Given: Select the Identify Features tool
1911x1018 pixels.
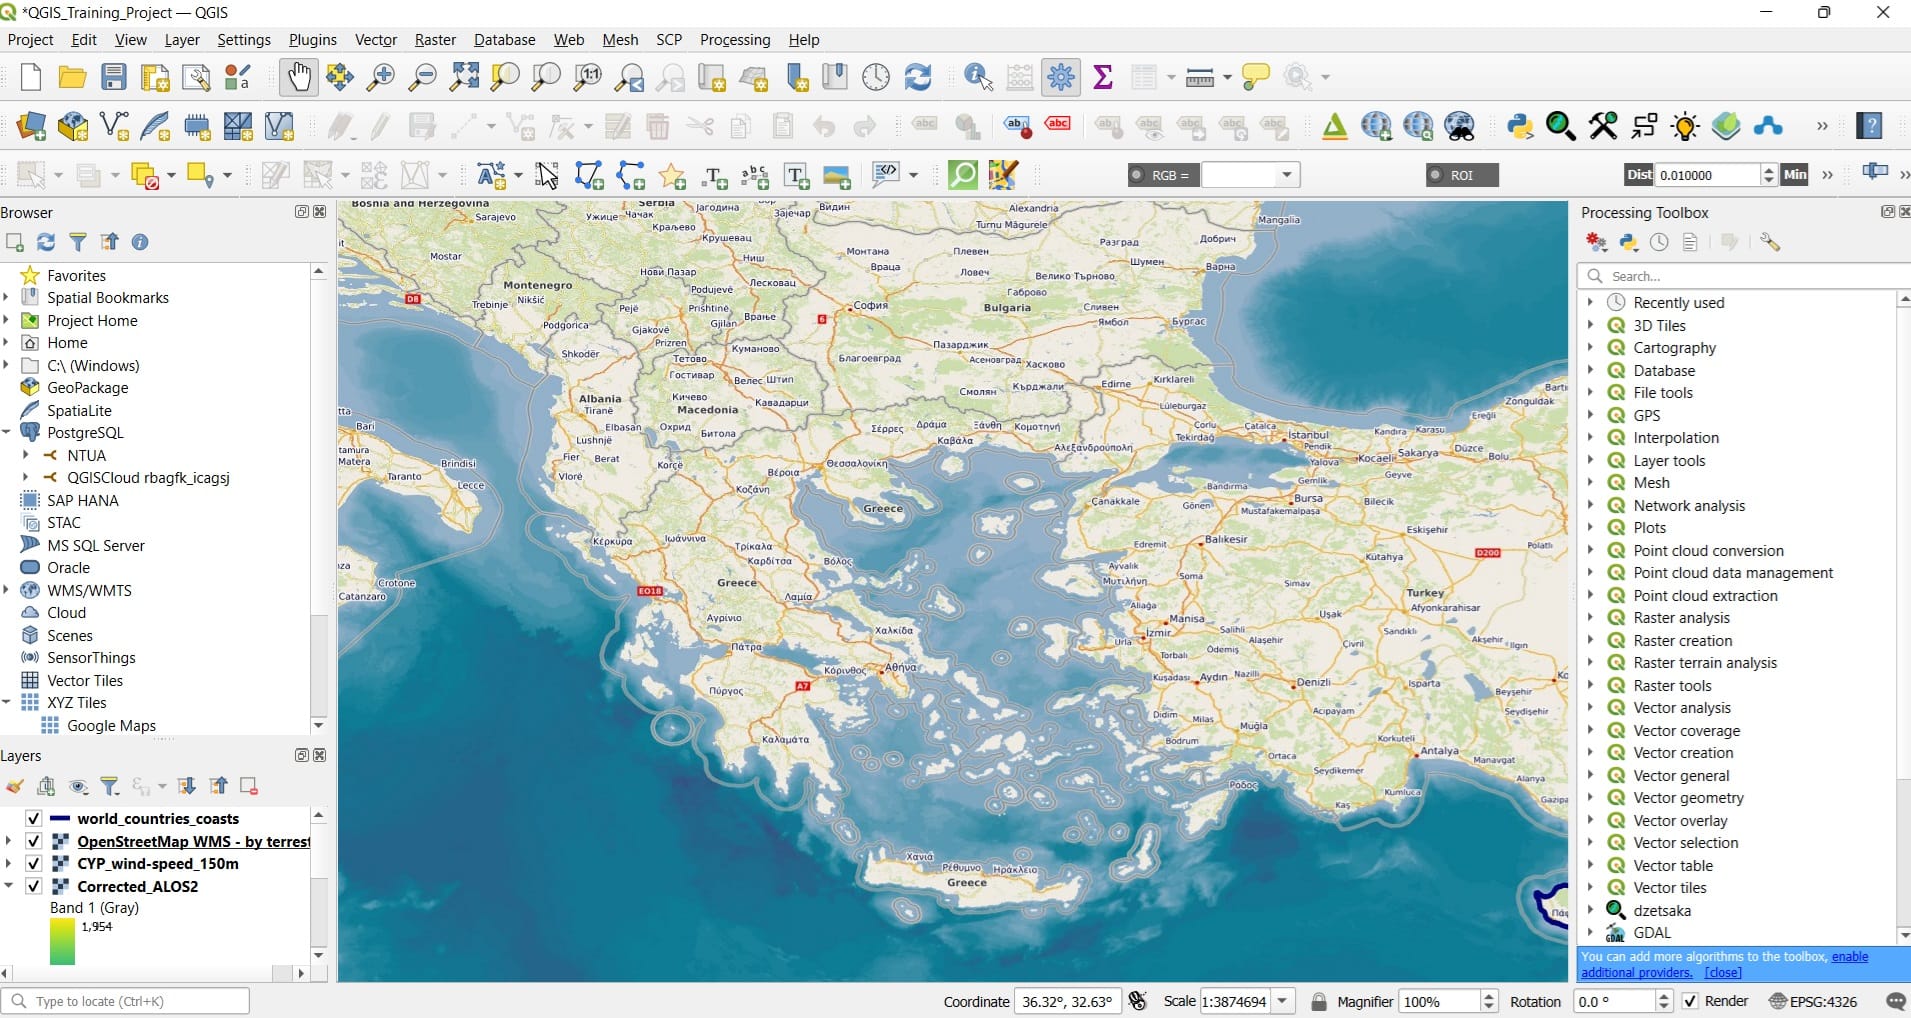Looking at the screenshot, I should [x=977, y=77].
